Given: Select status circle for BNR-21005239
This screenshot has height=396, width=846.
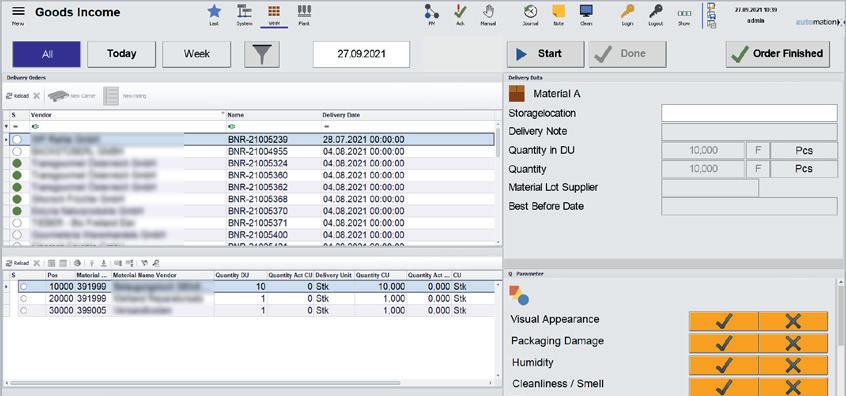Looking at the screenshot, I should (17, 140).
